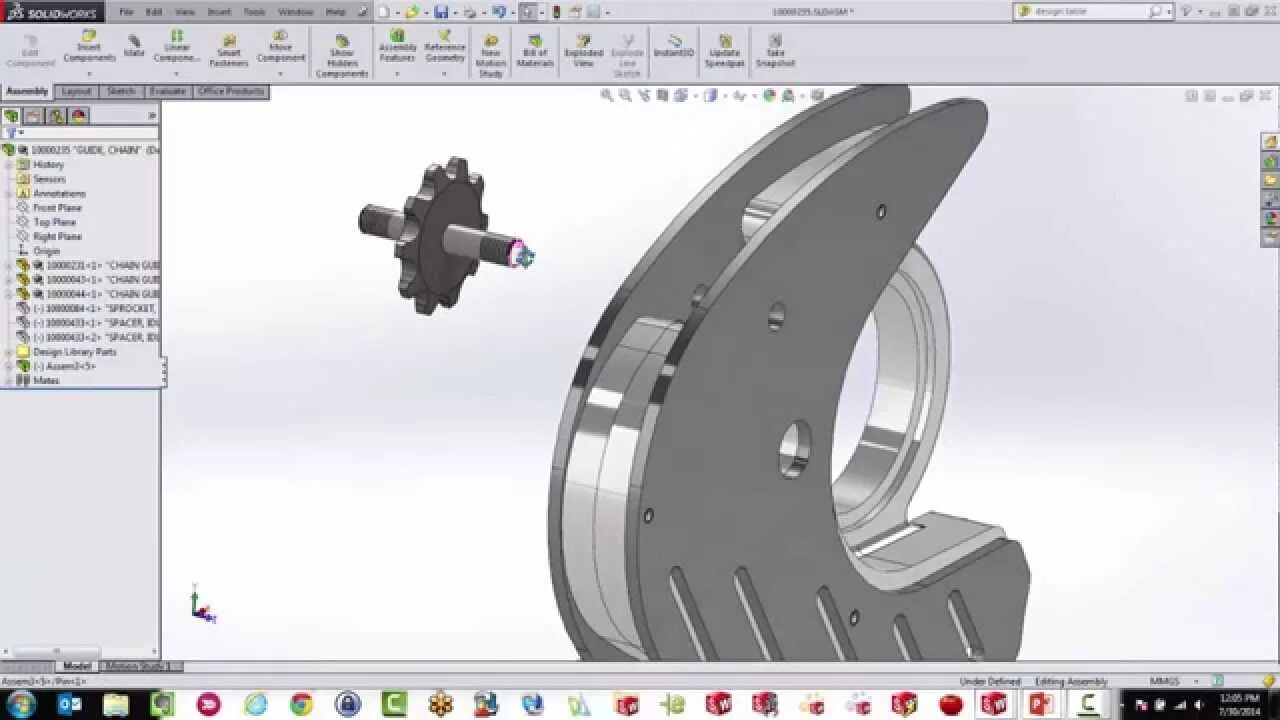Switch to the Evaluate tab
The width and height of the screenshot is (1280, 720).
(167, 91)
